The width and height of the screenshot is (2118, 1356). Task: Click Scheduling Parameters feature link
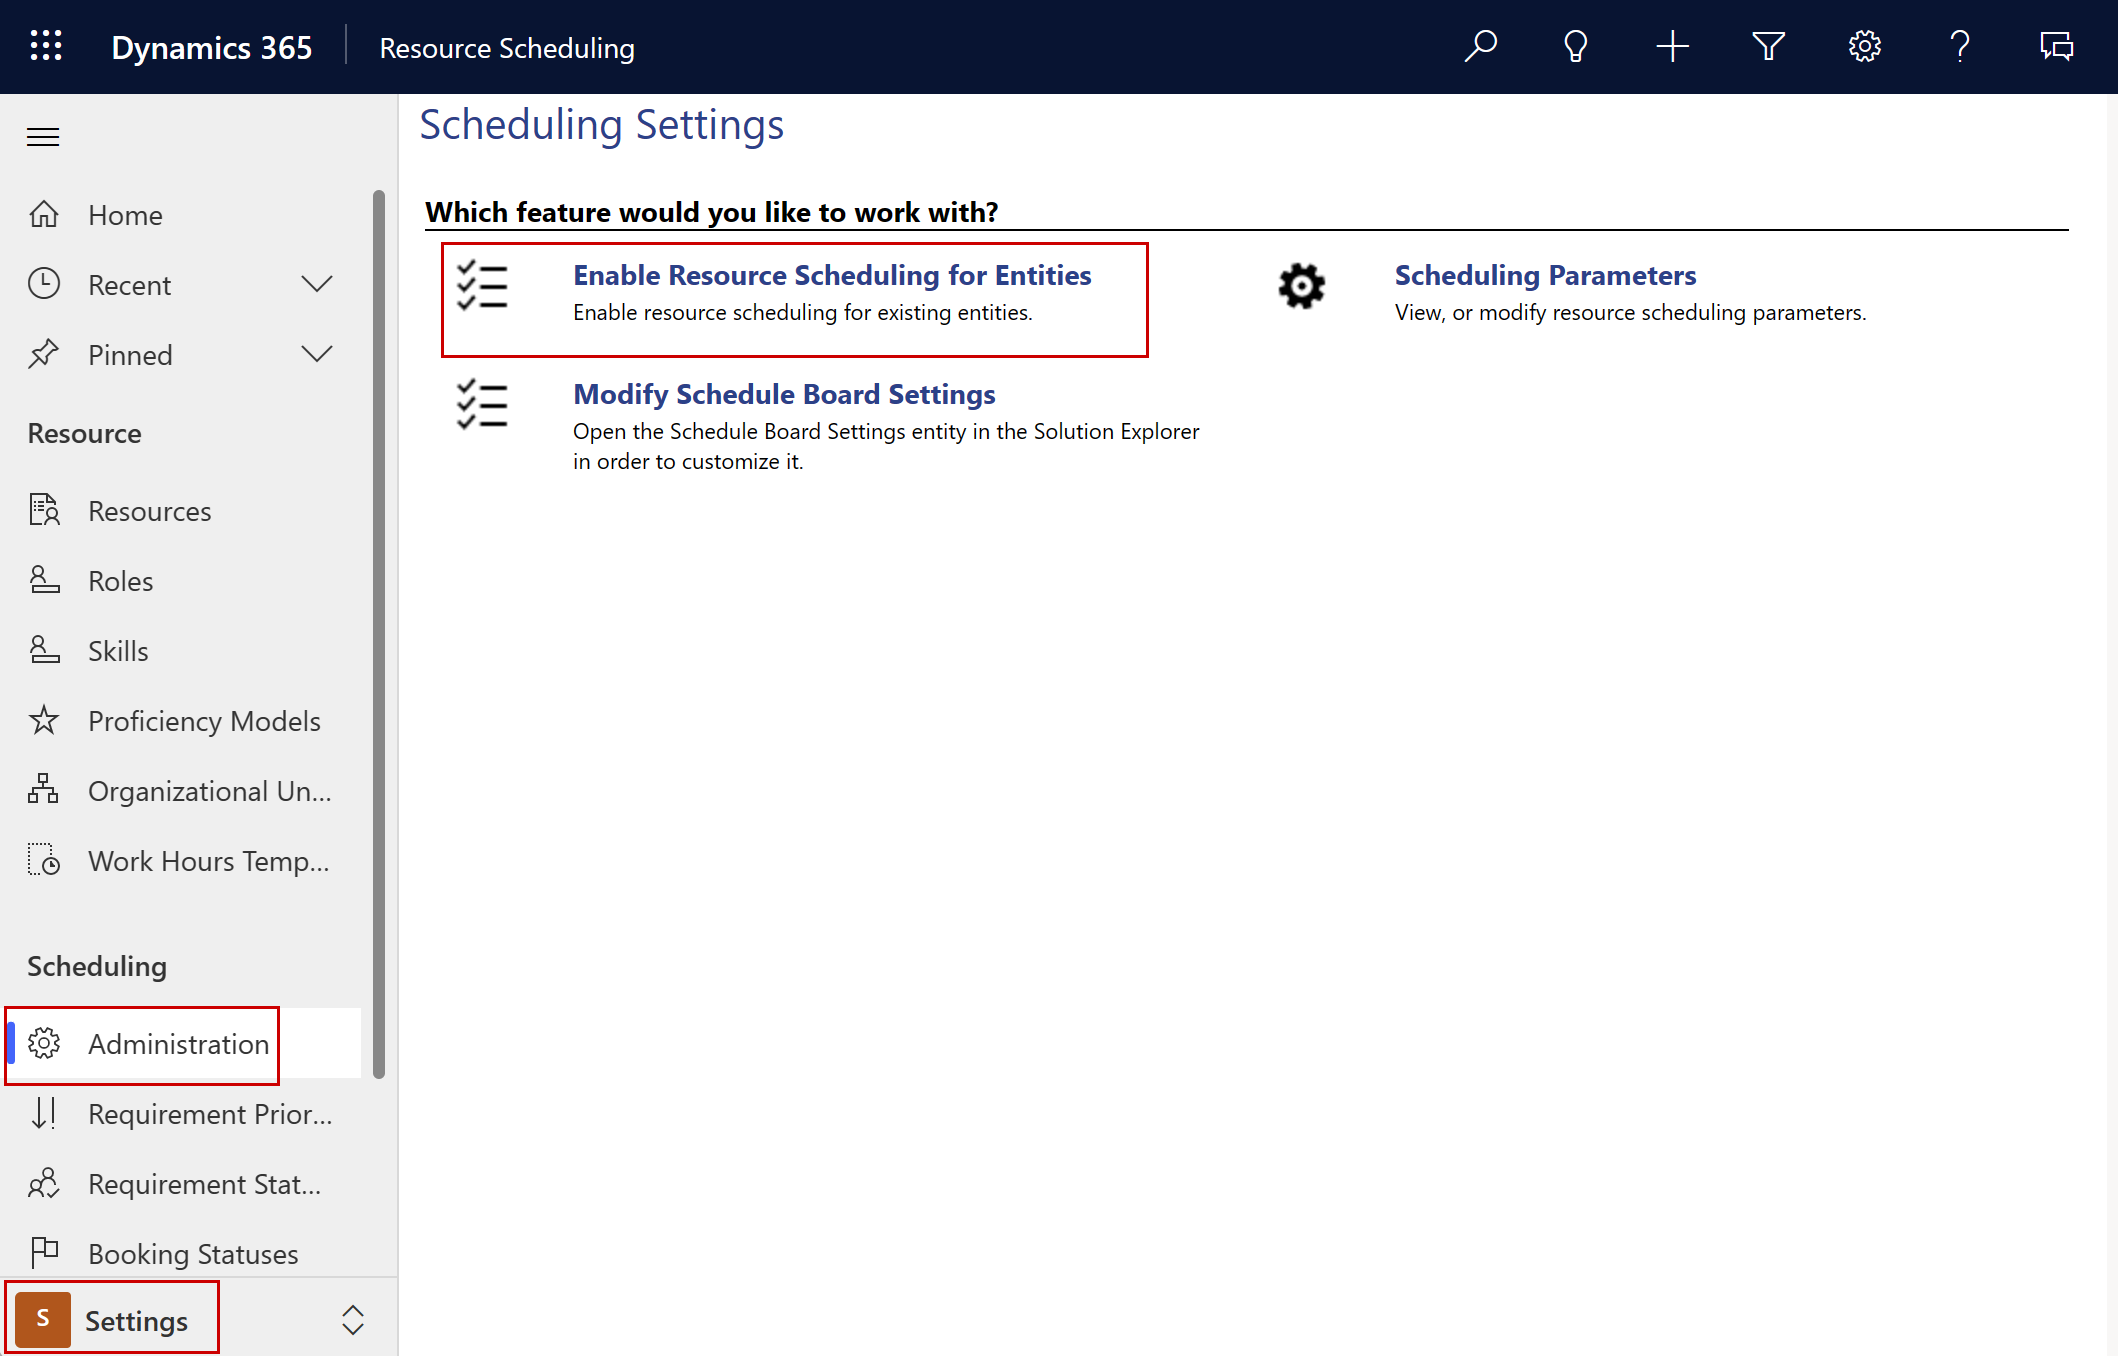pos(1542,273)
